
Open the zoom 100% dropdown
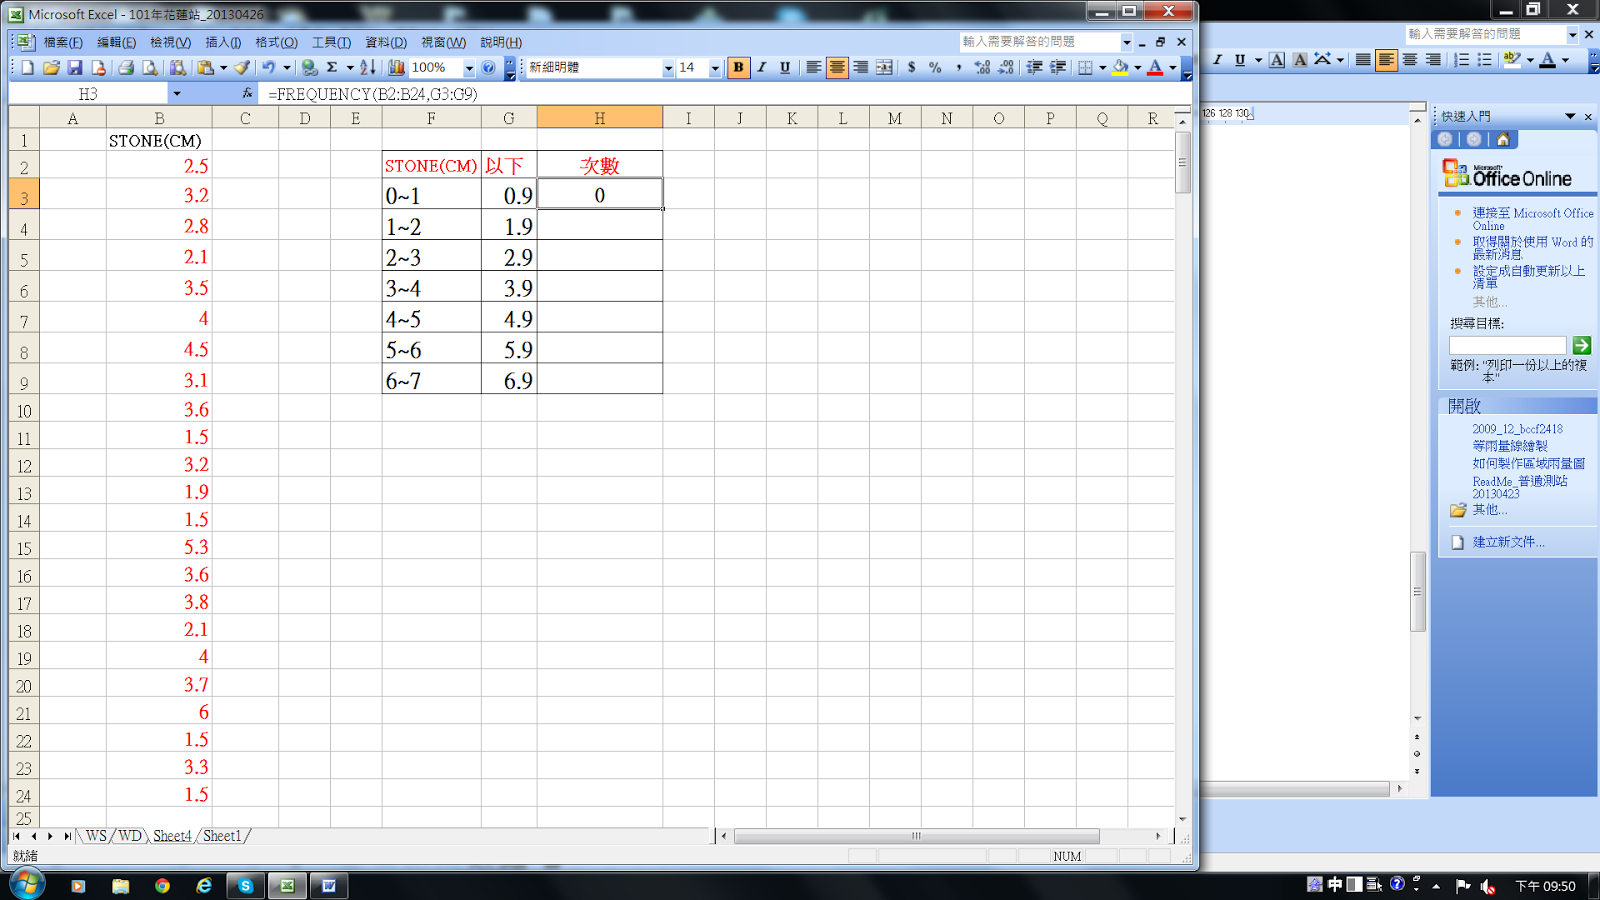pos(469,68)
